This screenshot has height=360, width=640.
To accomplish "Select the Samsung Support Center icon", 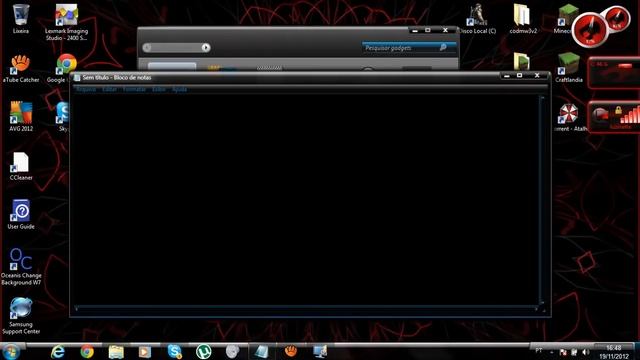I will click(x=21, y=316).
